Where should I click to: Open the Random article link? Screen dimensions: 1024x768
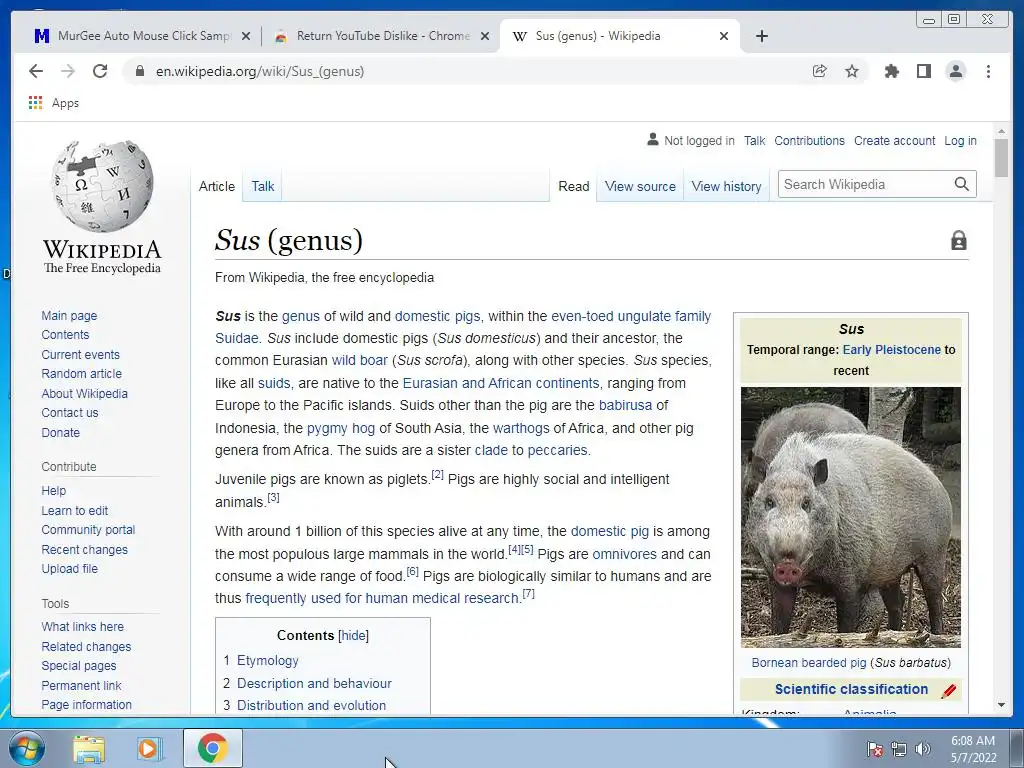(x=82, y=374)
